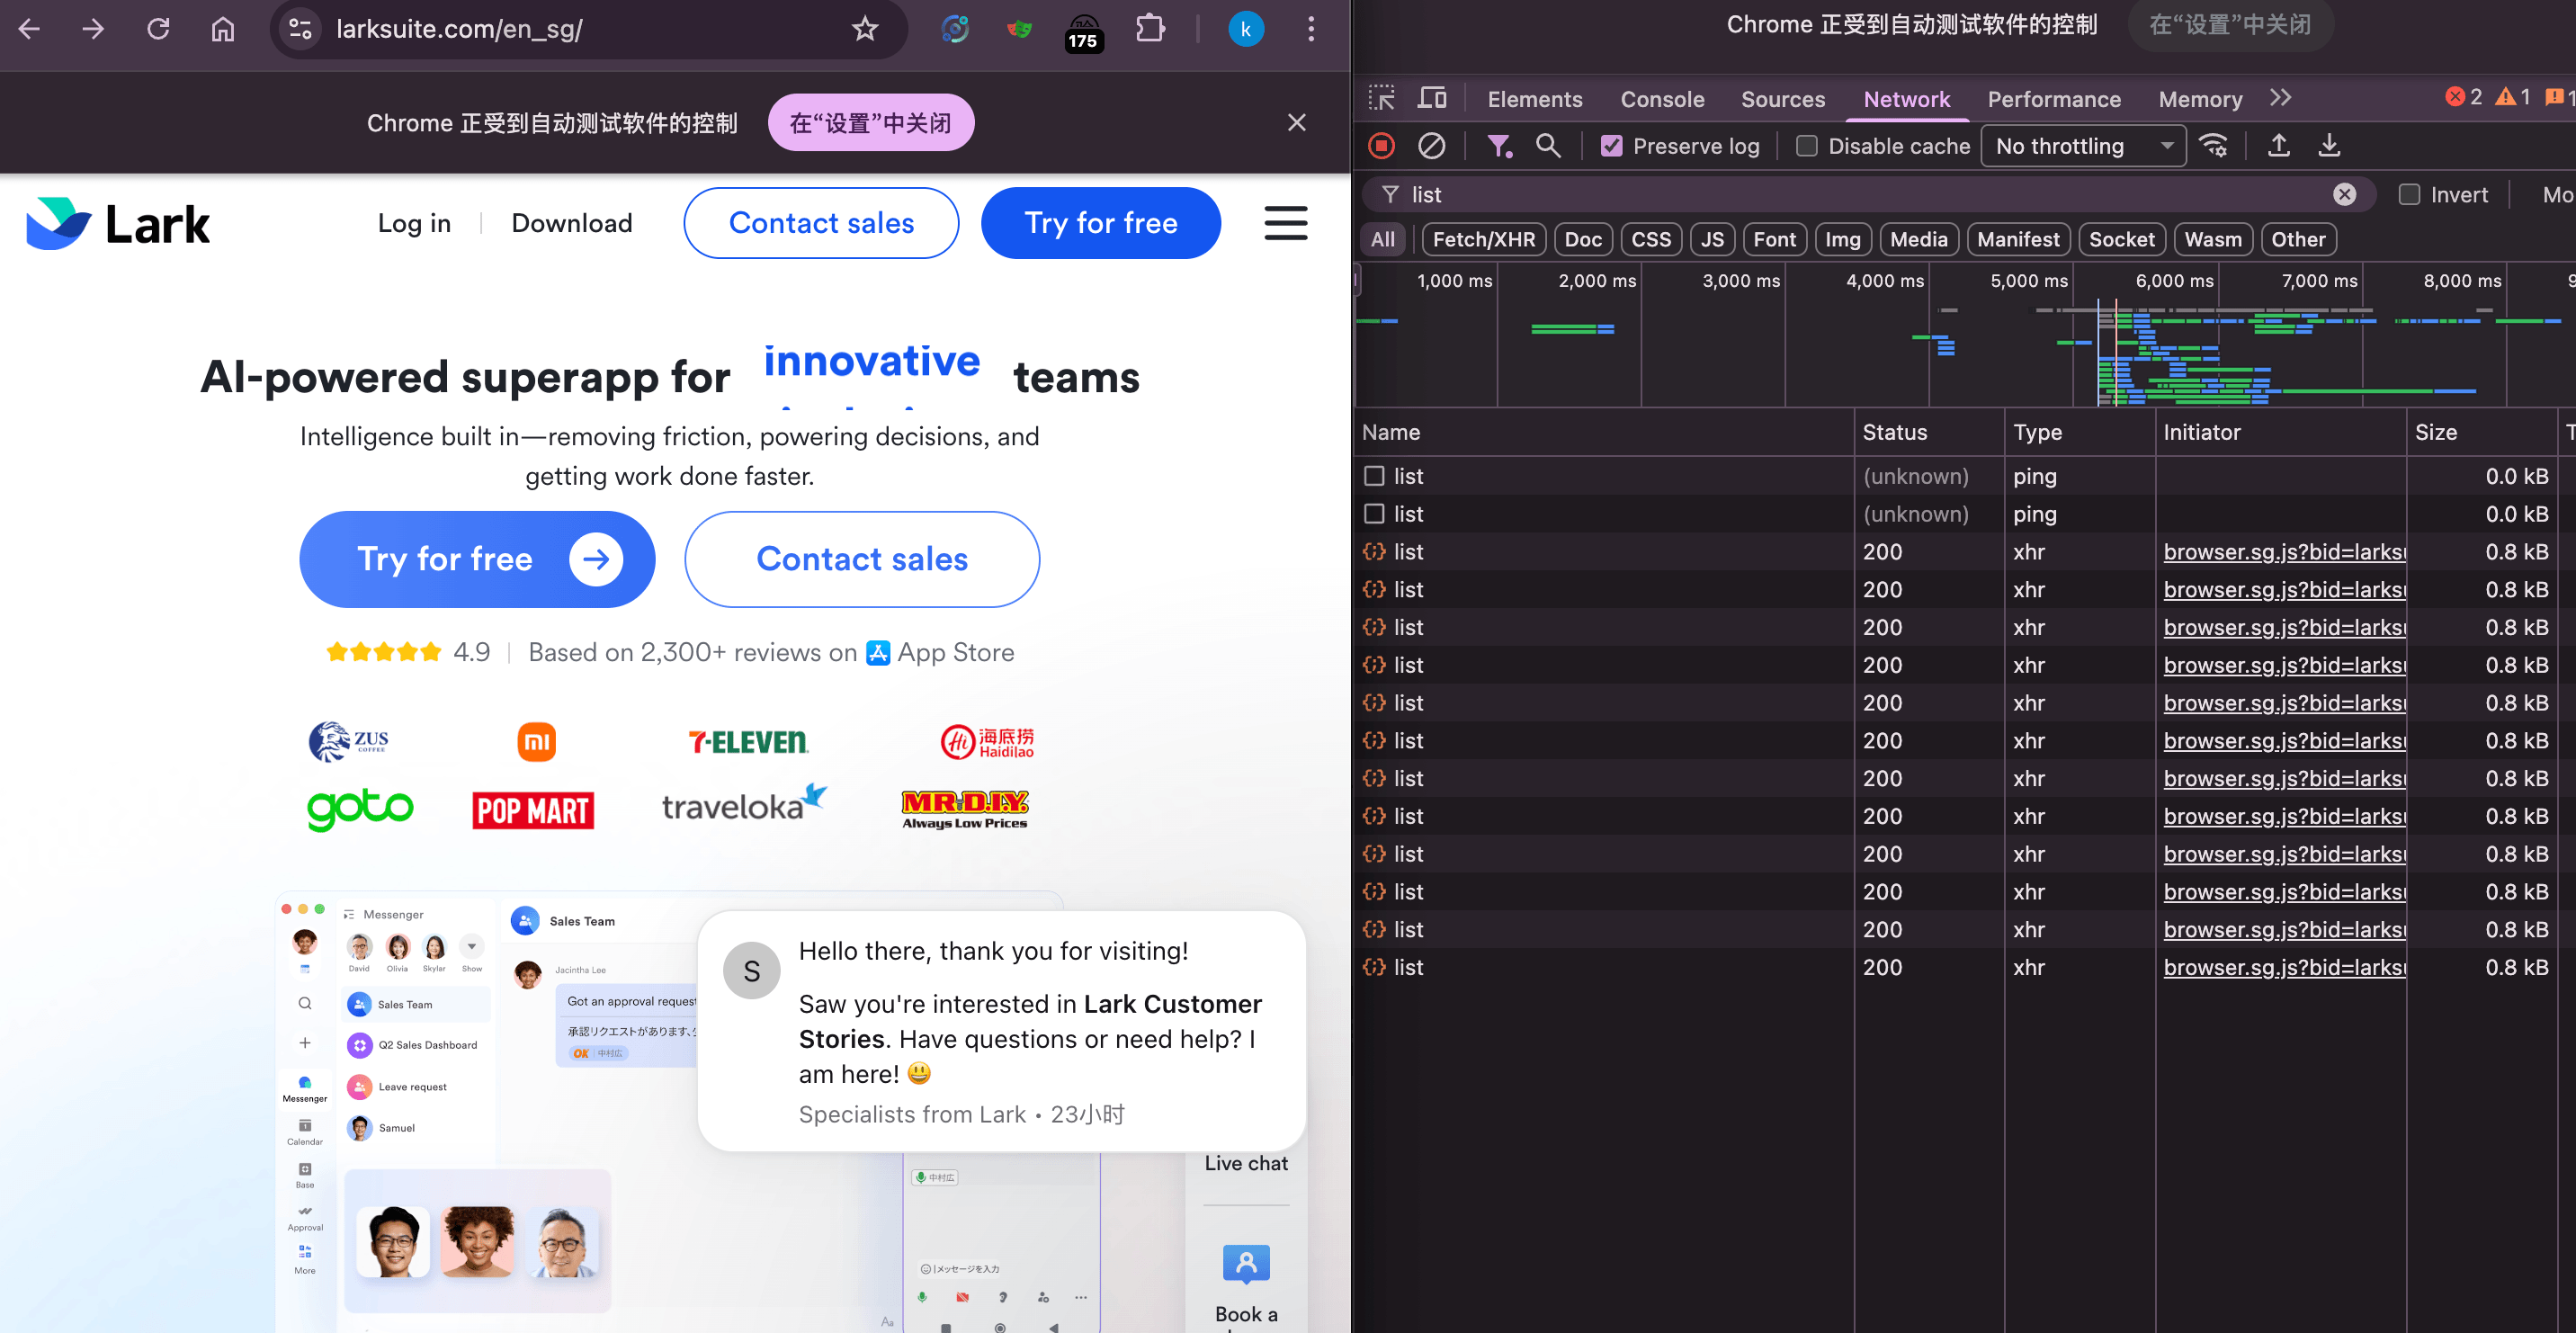The height and width of the screenshot is (1333, 2576).
Task: Sort requests by Size column header
Action: [2482, 432]
